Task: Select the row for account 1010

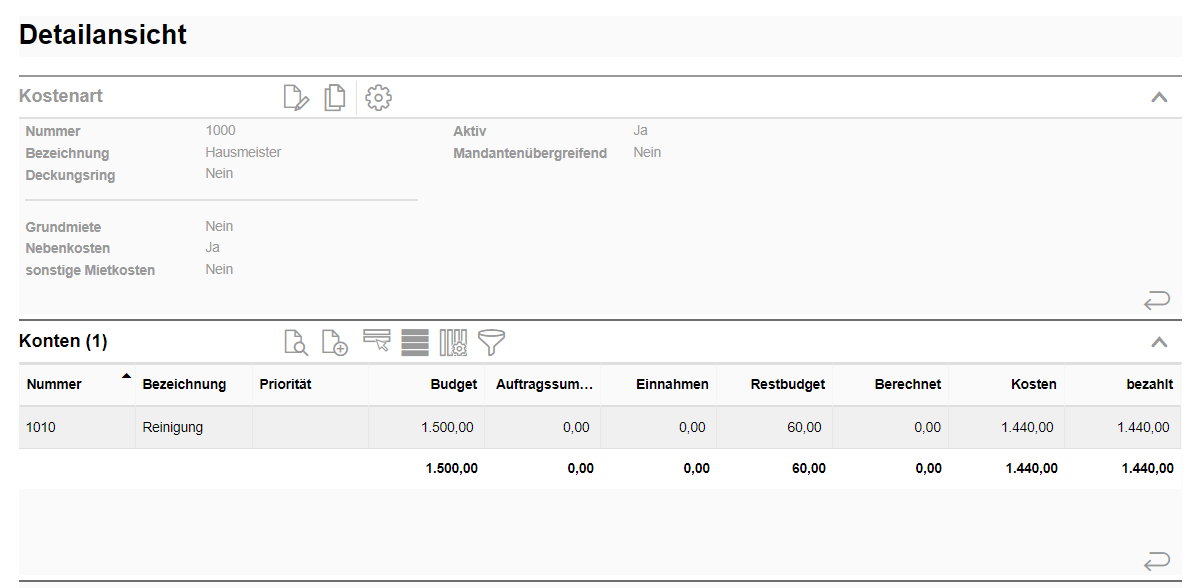Action: tap(41, 427)
